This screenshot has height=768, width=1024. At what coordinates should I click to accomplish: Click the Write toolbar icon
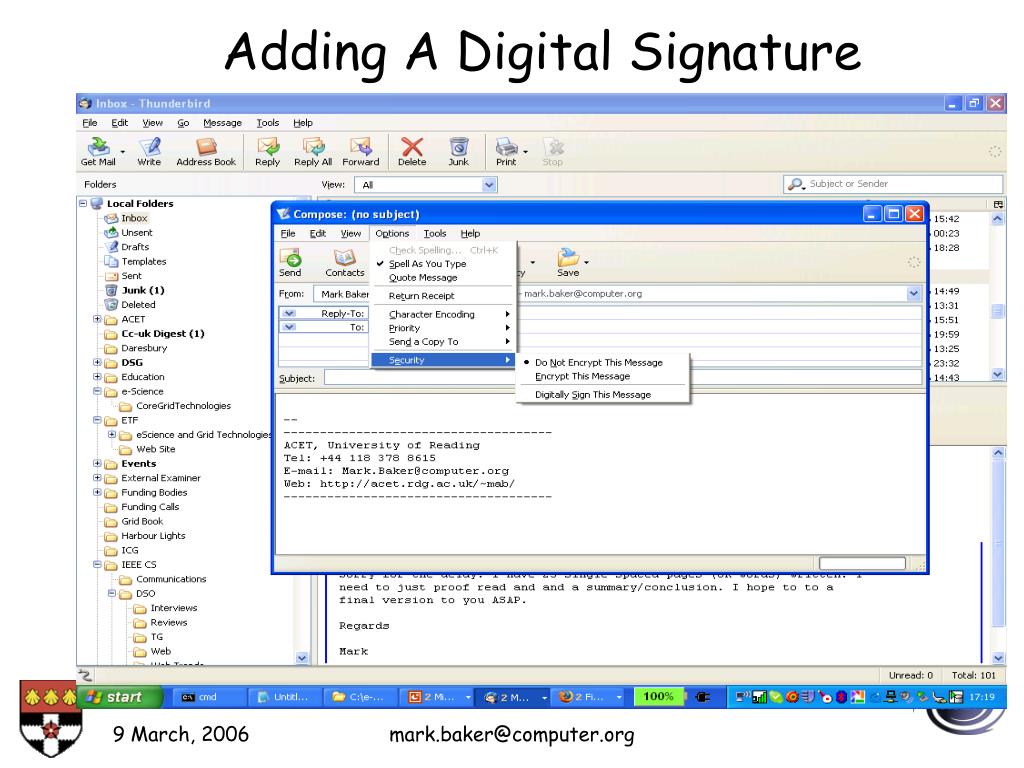tap(149, 152)
